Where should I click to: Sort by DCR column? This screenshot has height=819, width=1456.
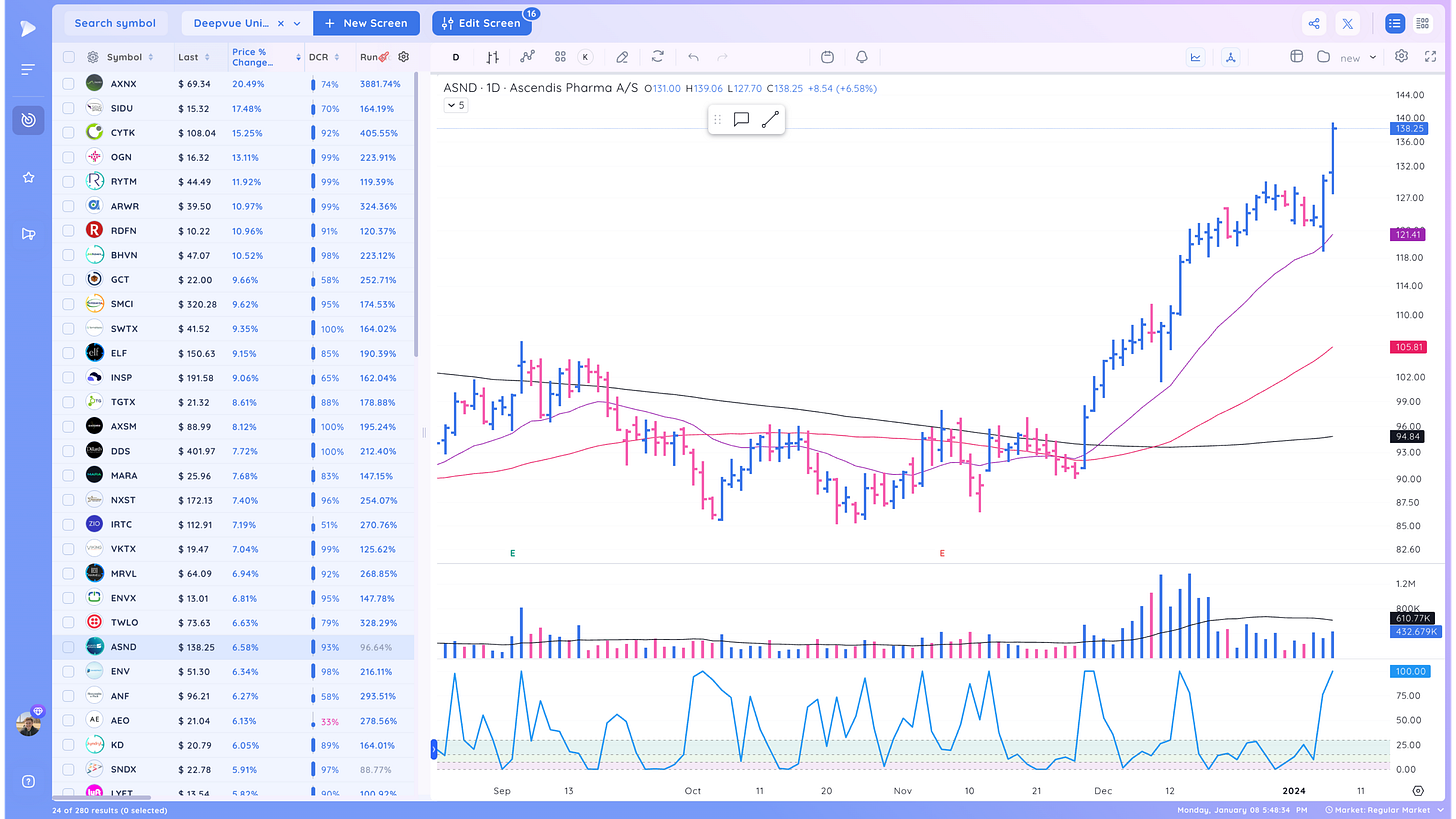click(x=325, y=57)
